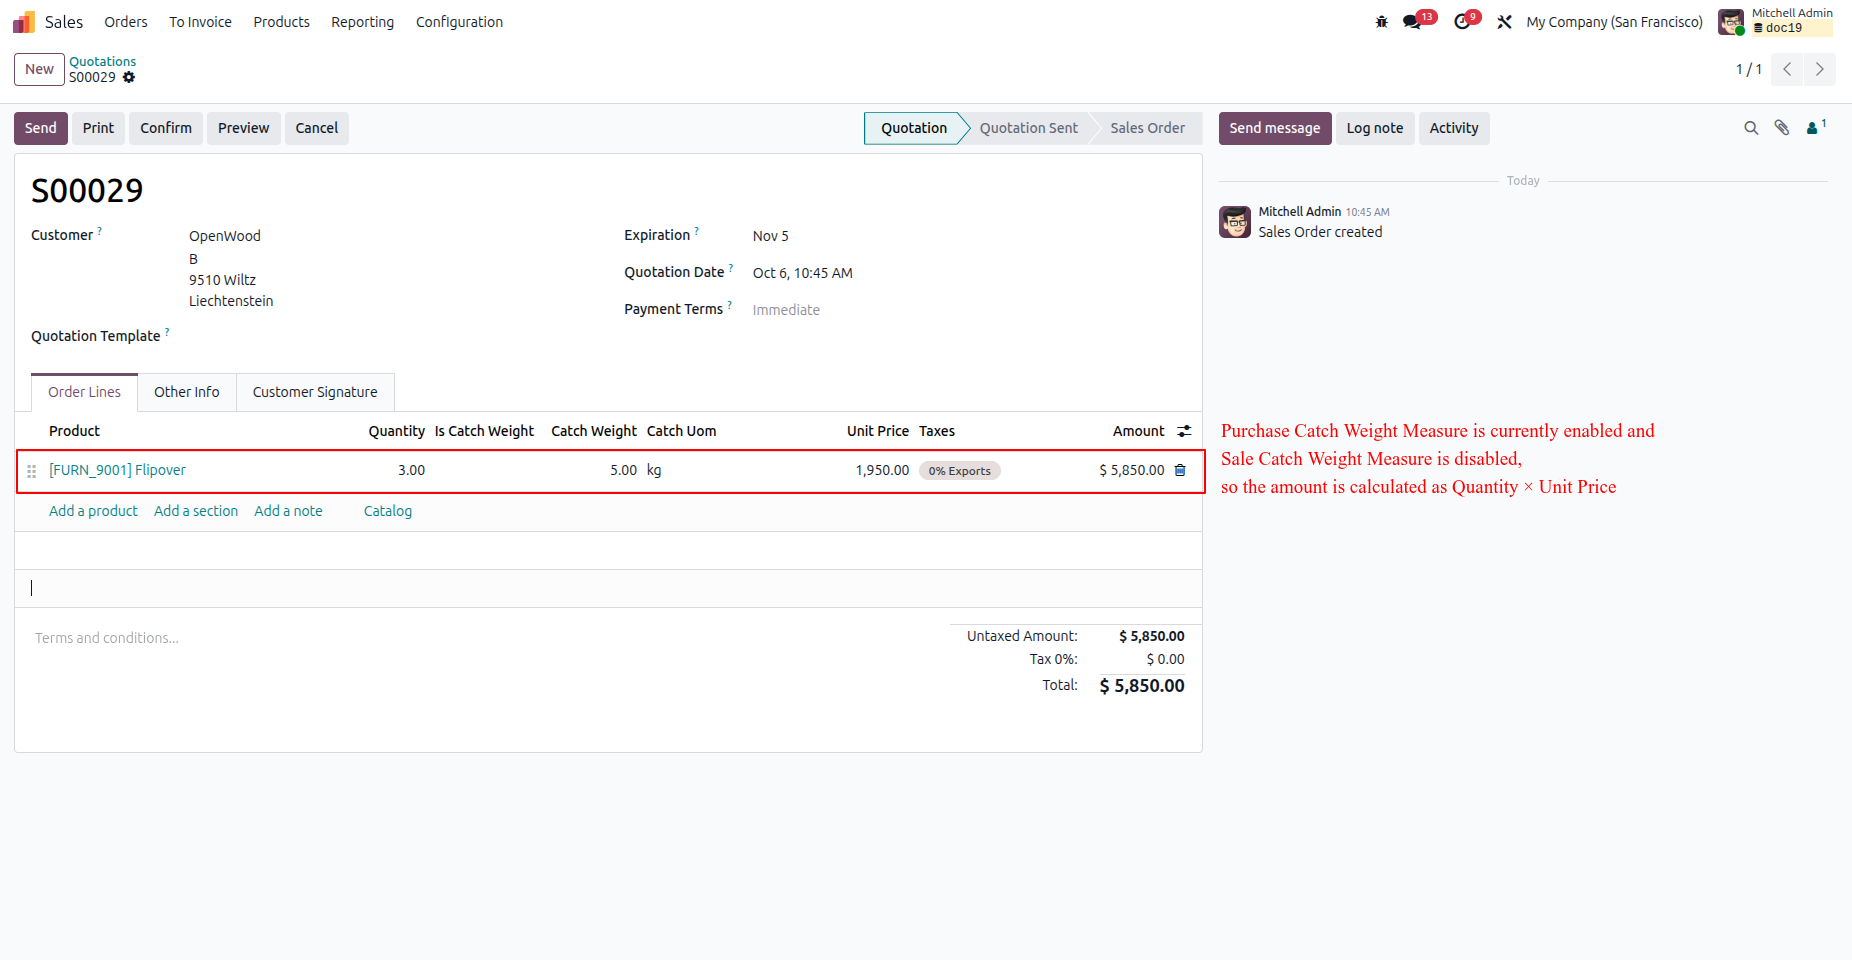This screenshot has height=960, width=1852.
Task: Search messages with the magnifier icon
Action: 1751,128
